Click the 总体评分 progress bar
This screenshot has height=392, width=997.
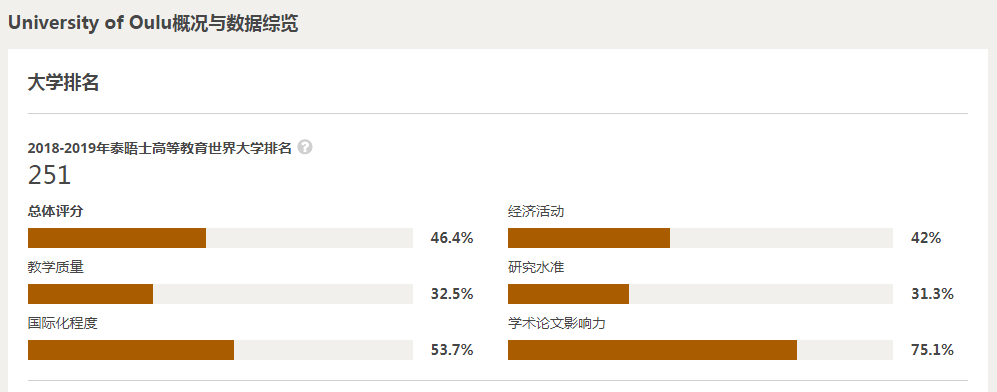coord(220,238)
